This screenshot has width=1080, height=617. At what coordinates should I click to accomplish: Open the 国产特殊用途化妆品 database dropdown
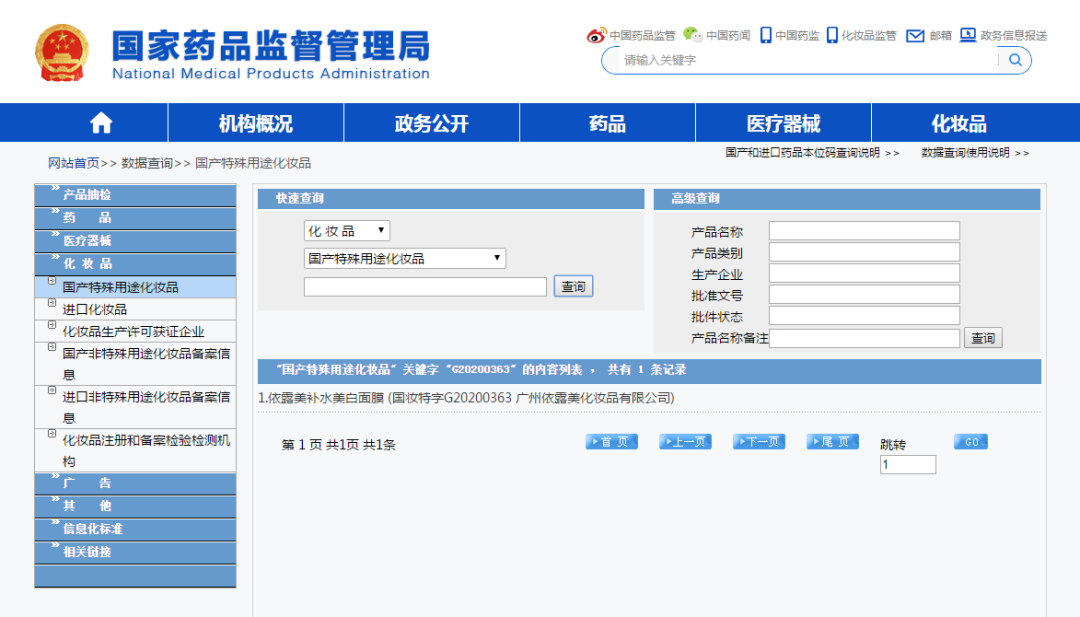tap(404, 259)
